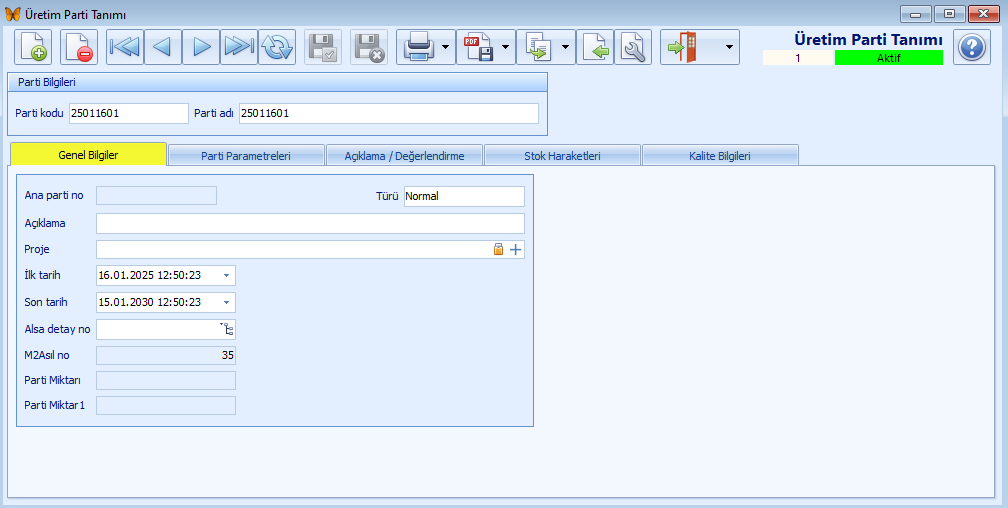Image resolution: width=1008 pixels, height=508 pixels.
Task: Expand the İlk tarih date dropdown
Action: [x=226, y=275]
